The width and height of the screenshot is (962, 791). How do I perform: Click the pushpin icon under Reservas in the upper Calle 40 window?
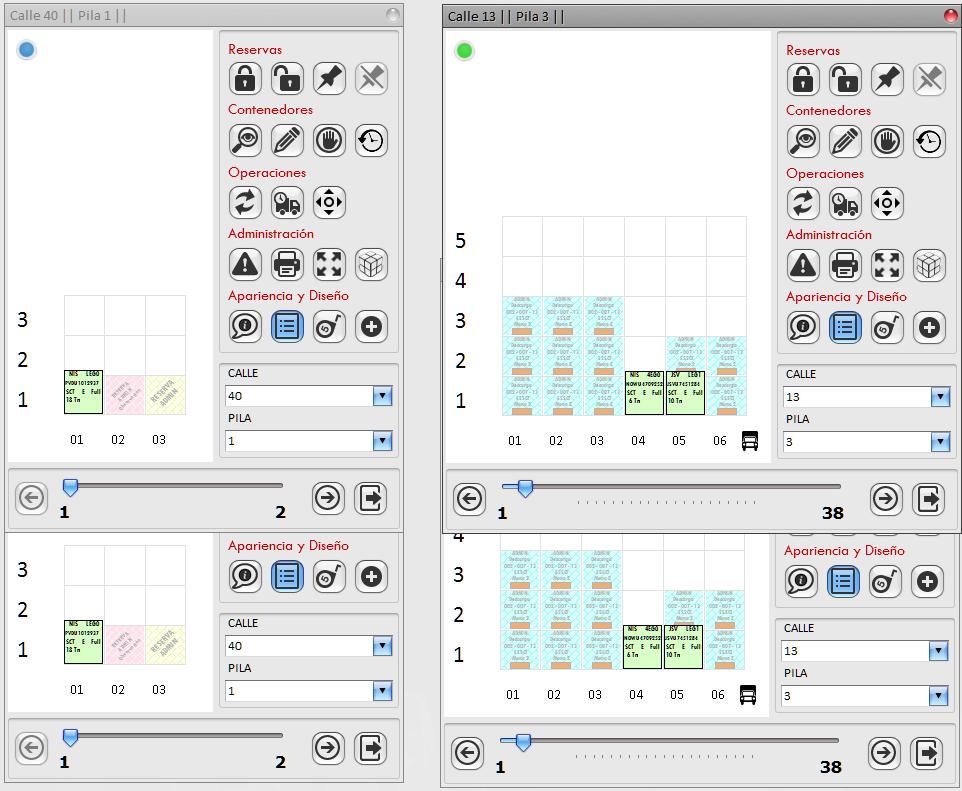[329, 79]
